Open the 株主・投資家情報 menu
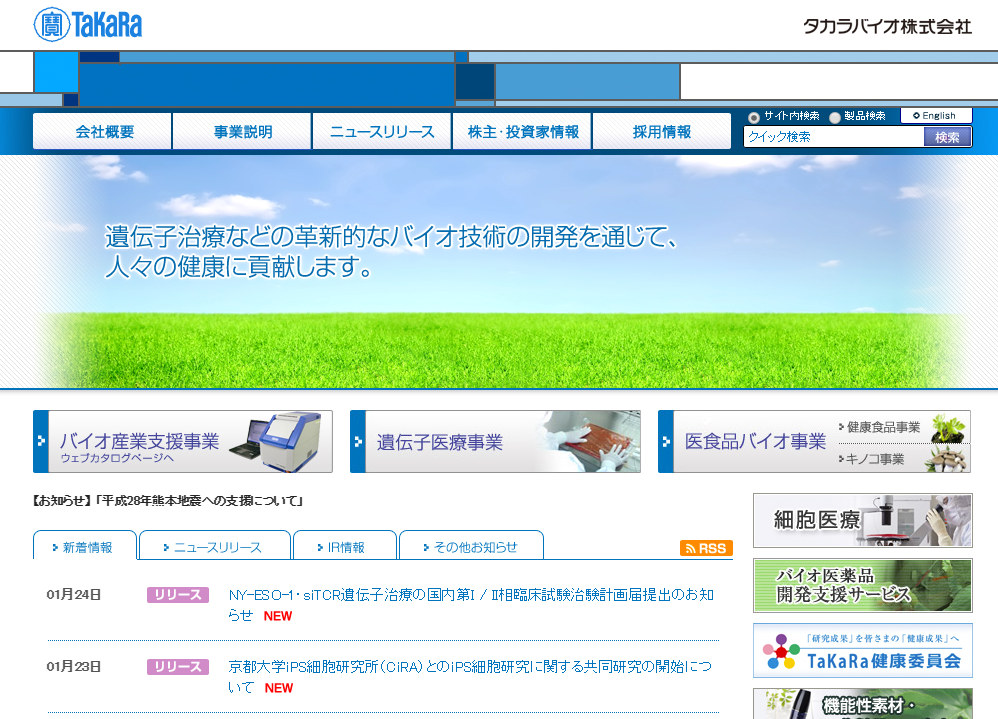 pyautogui.click(x=523, y=131)
